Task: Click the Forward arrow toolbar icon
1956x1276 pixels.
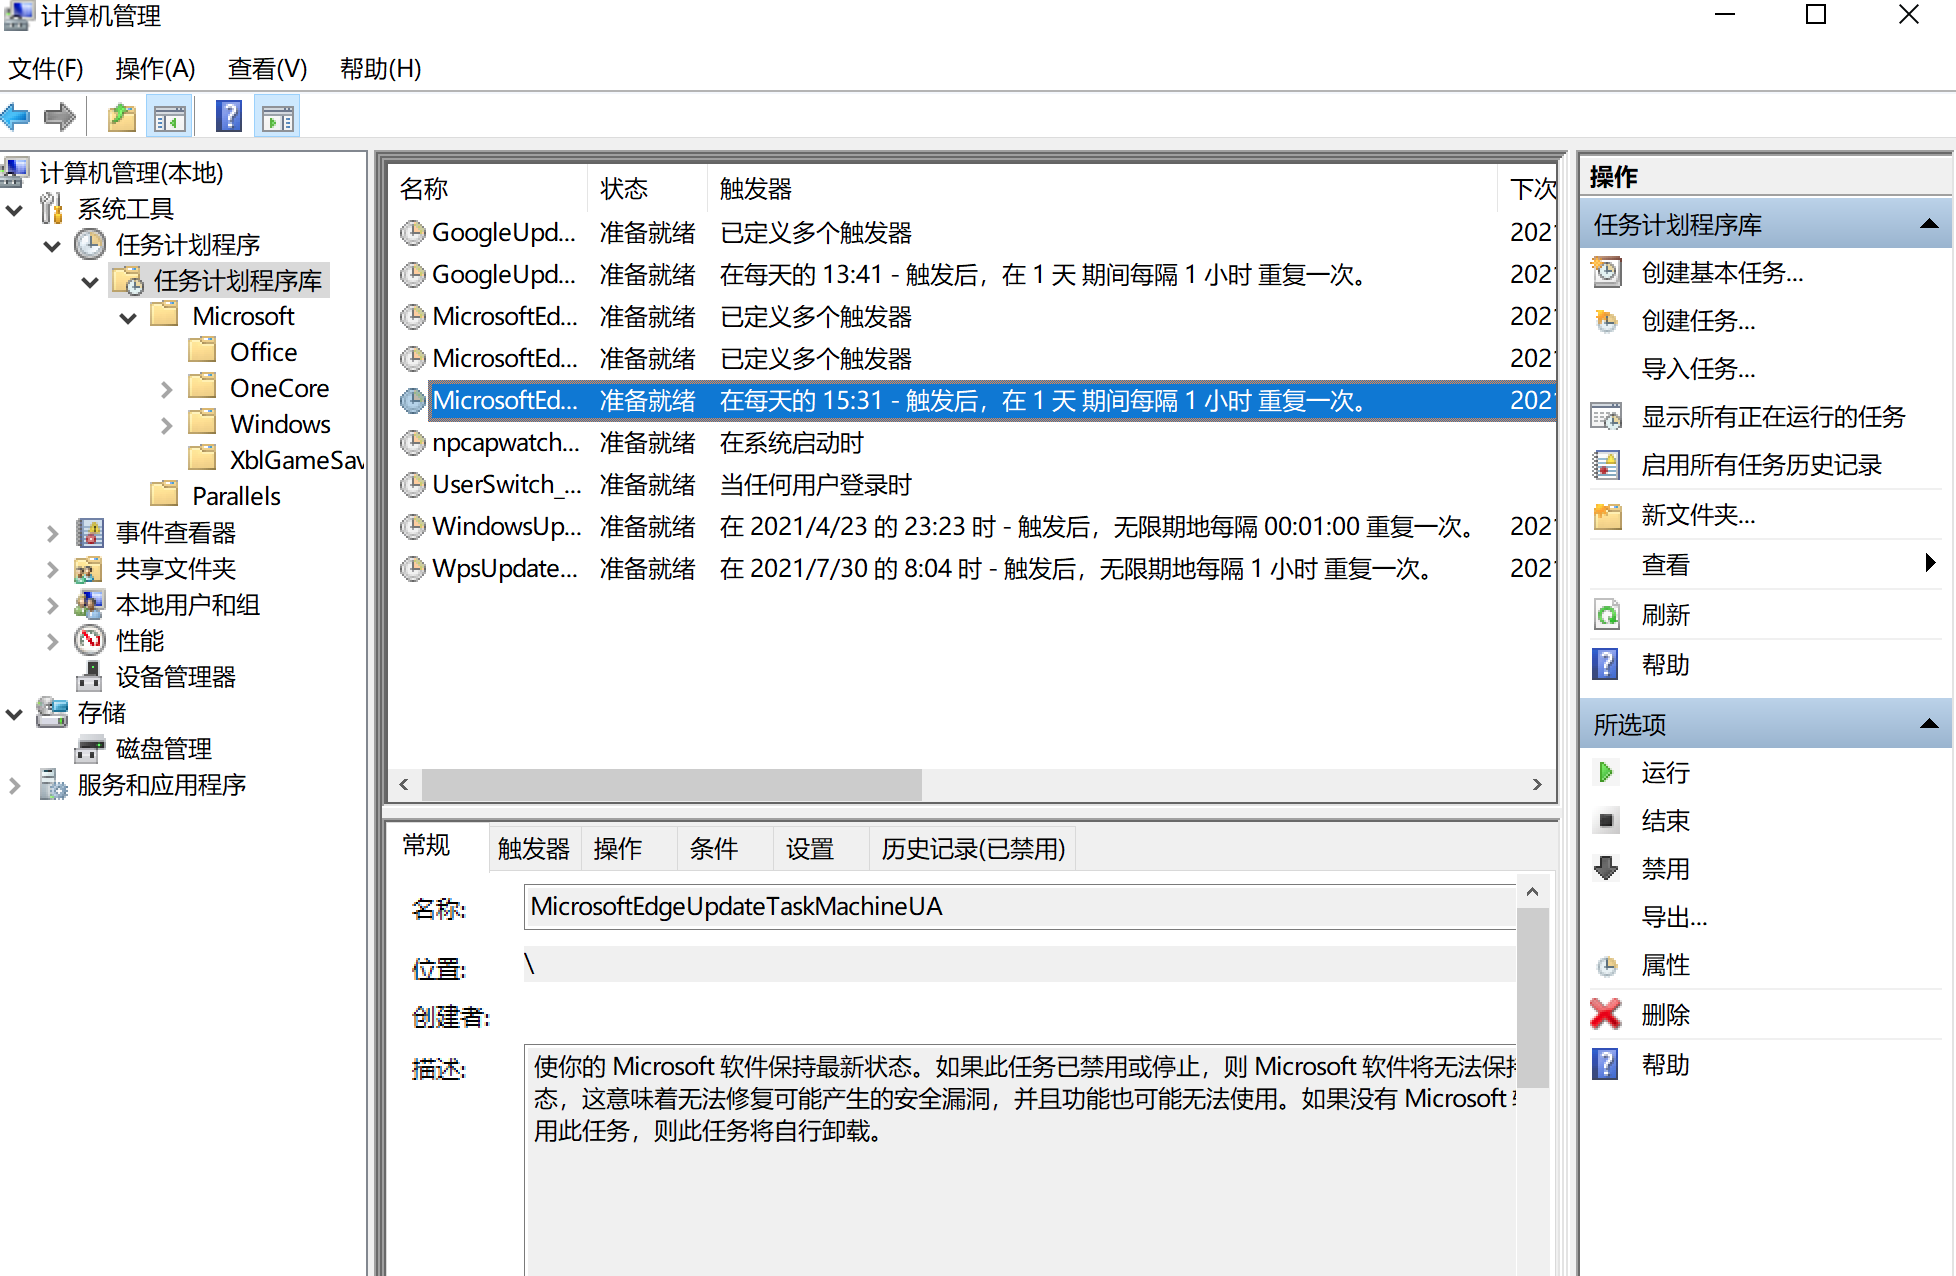Action: 60,117
